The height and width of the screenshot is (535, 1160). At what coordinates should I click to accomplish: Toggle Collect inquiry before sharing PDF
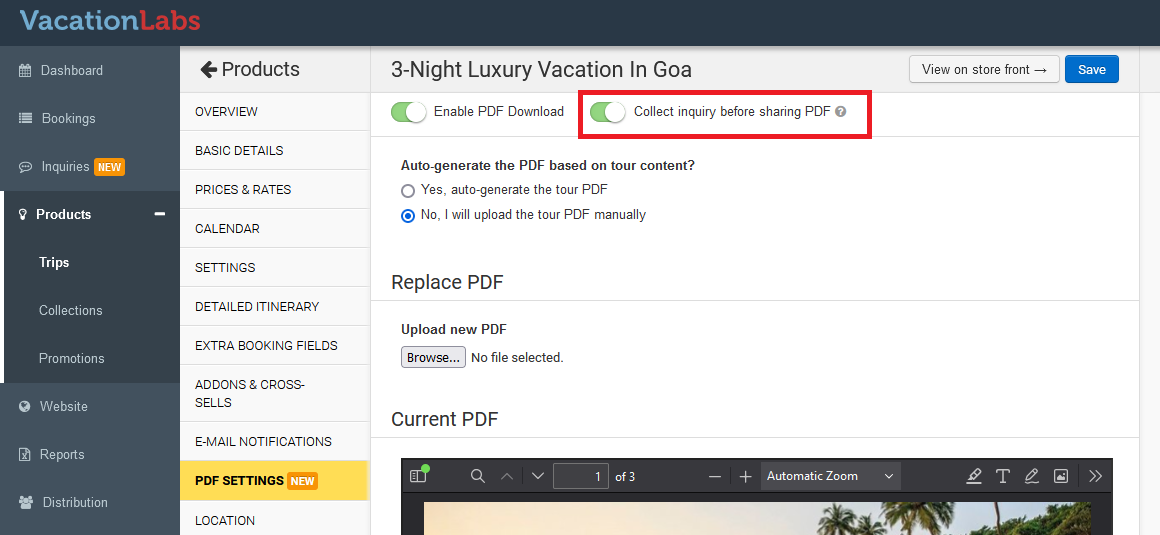click(607, 112)
